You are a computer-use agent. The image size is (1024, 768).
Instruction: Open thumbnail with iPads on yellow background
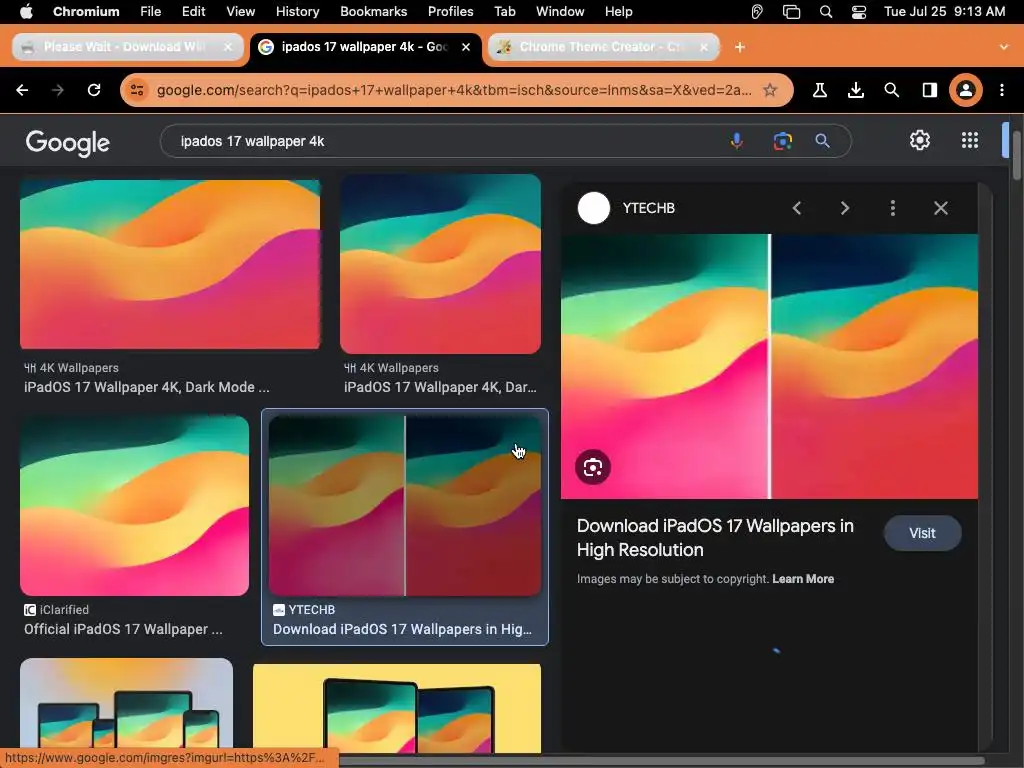coord(396,708)
